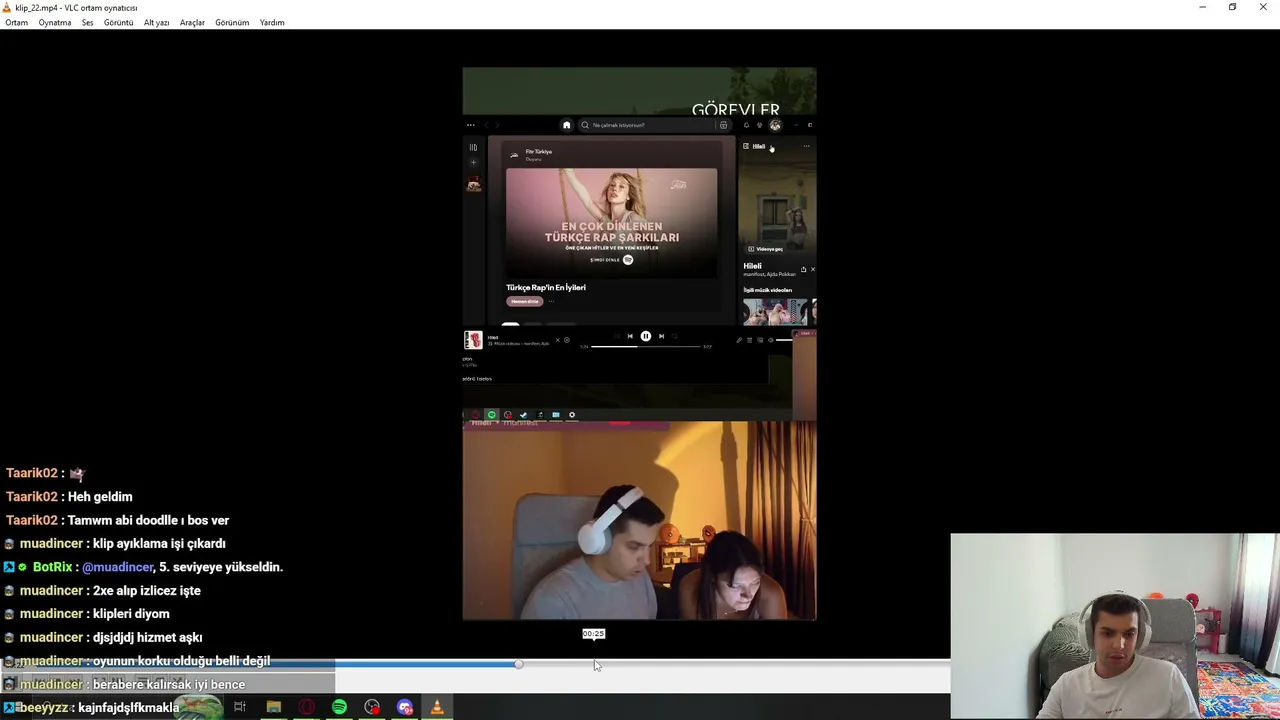Screen dimensions: 1280x720
Task: Restore down the VLC window
Action: [1232, 7]
